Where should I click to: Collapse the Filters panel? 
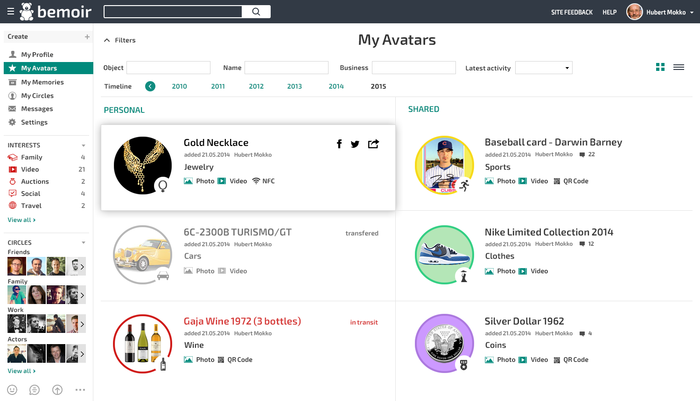pos(107,40)
